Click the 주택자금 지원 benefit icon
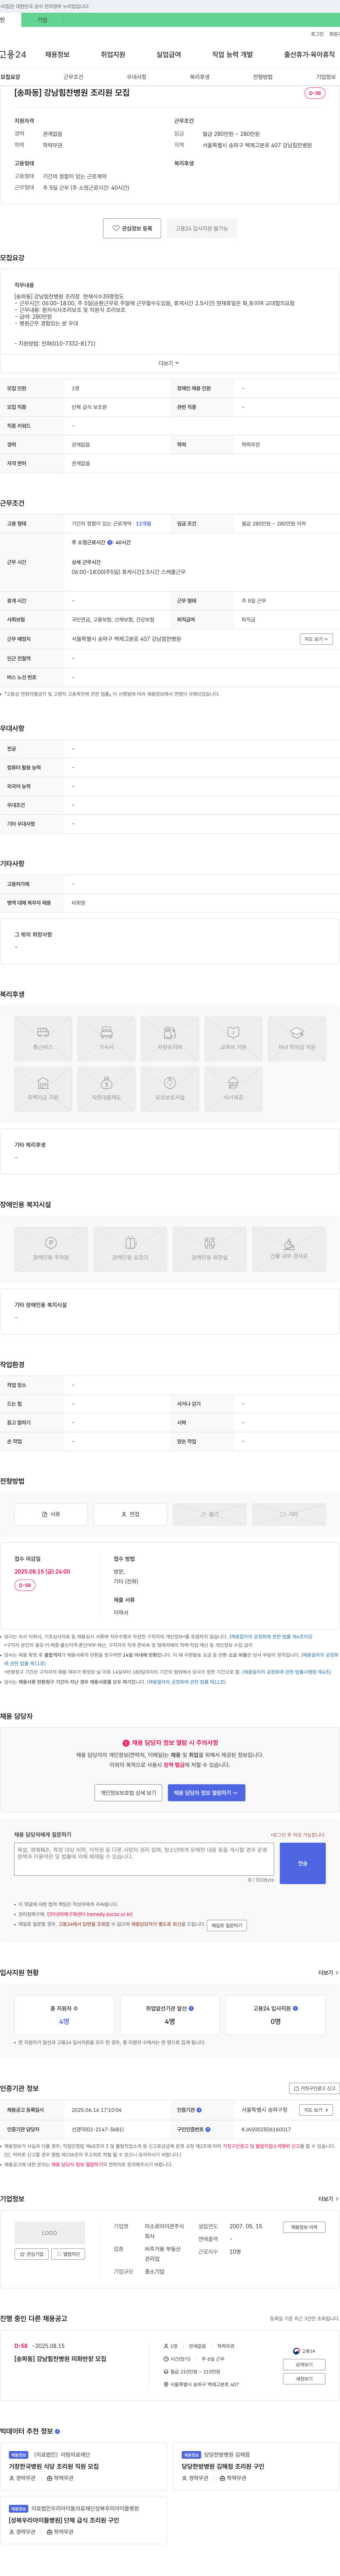This screenshot has width=340, height=2576. (x=43, y=1089)
